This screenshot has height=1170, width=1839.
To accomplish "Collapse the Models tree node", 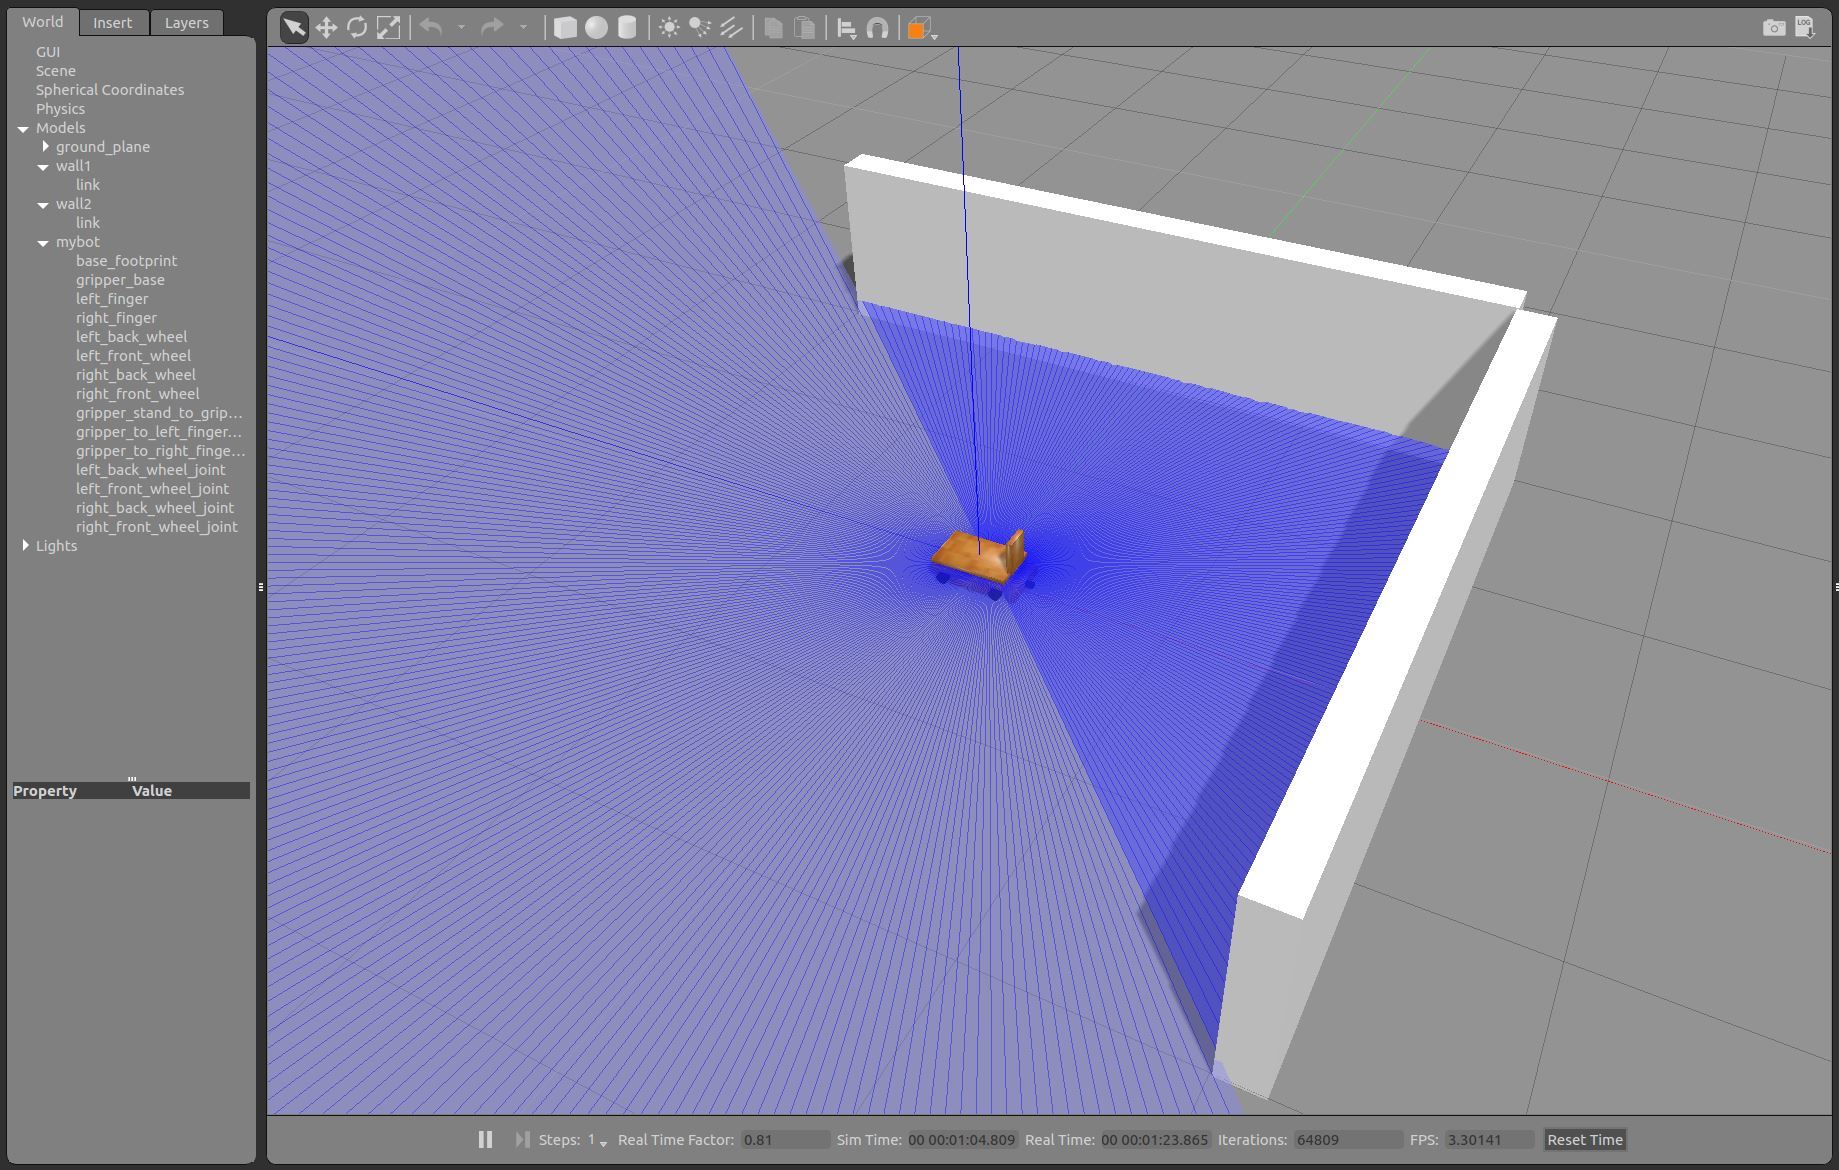I will 23,128.
